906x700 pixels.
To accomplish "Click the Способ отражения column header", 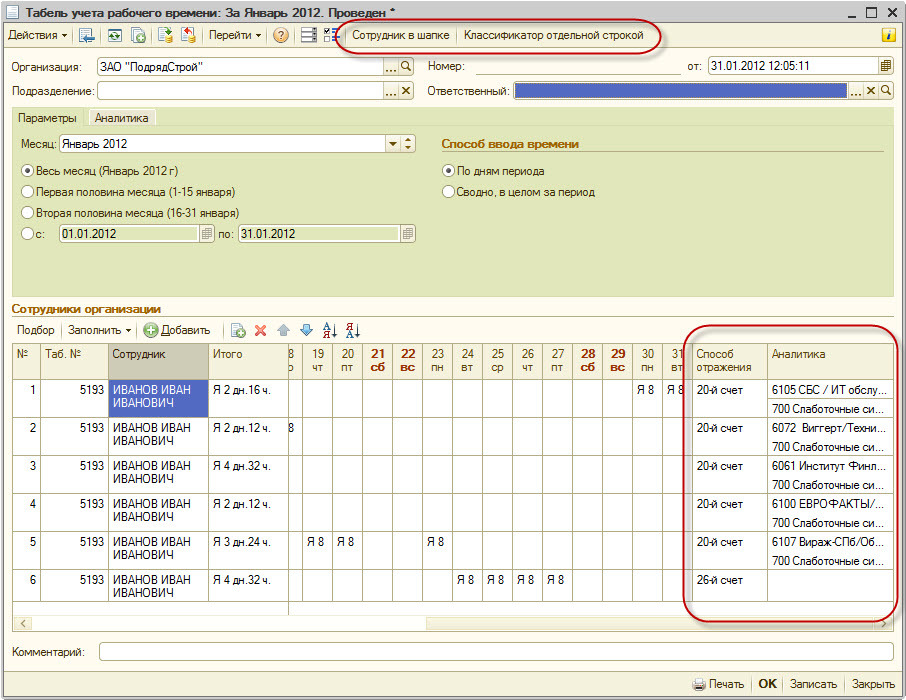I will pos(730,361).
